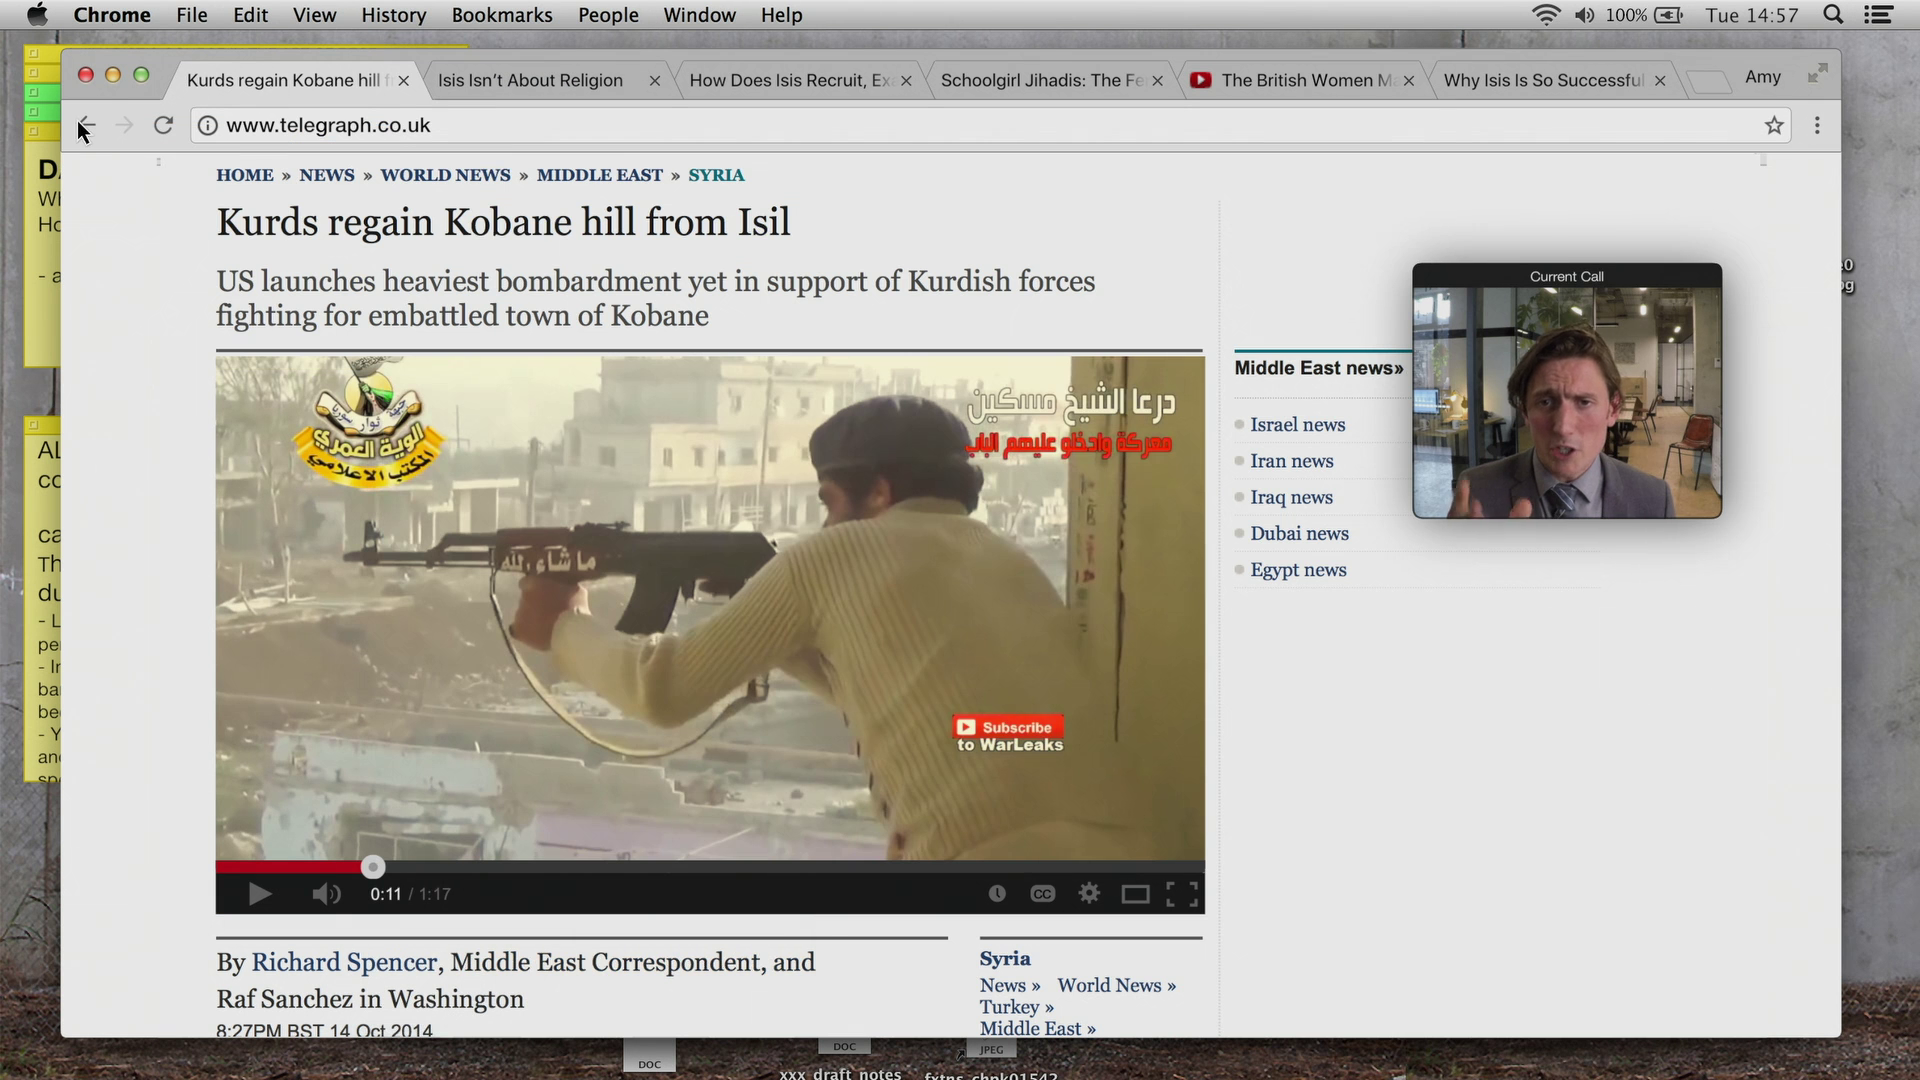This screenshot has width=1920, height=1080.
Task: Open the History menu
Action: 393,15
